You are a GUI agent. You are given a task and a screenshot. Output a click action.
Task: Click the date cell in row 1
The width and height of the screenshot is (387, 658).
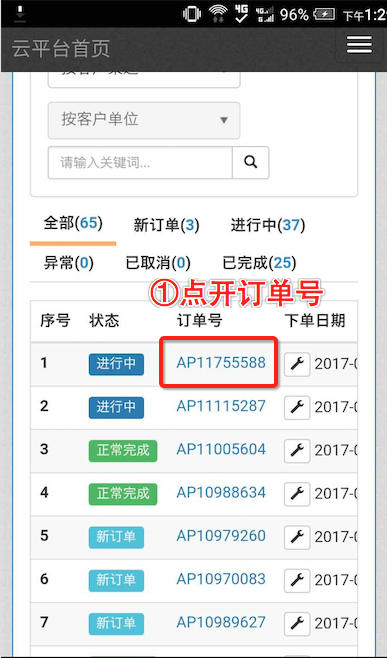[336, 364]
